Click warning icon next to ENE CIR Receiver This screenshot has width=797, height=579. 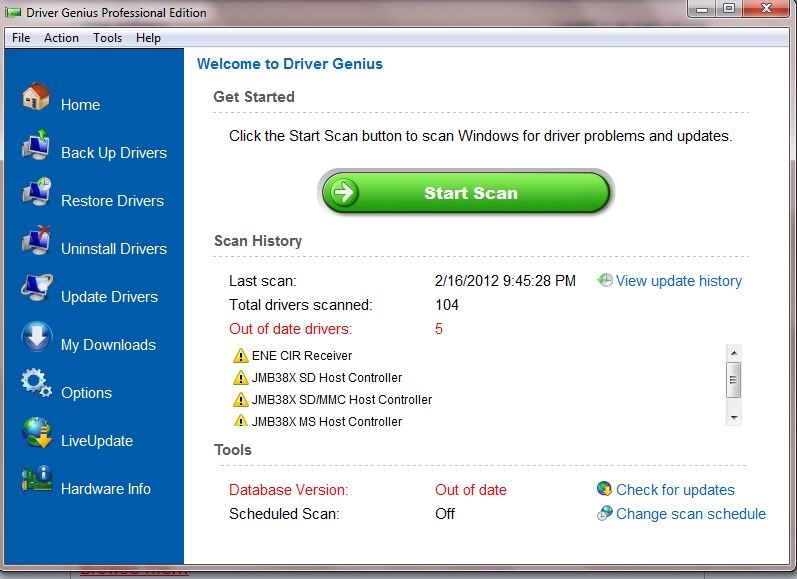pos(240,355)
